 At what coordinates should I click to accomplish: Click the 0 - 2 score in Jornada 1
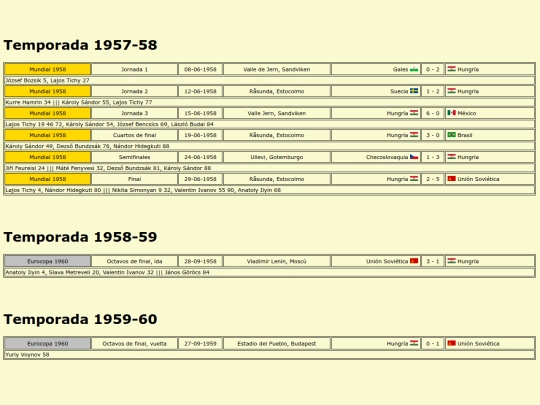coord(433,69)
